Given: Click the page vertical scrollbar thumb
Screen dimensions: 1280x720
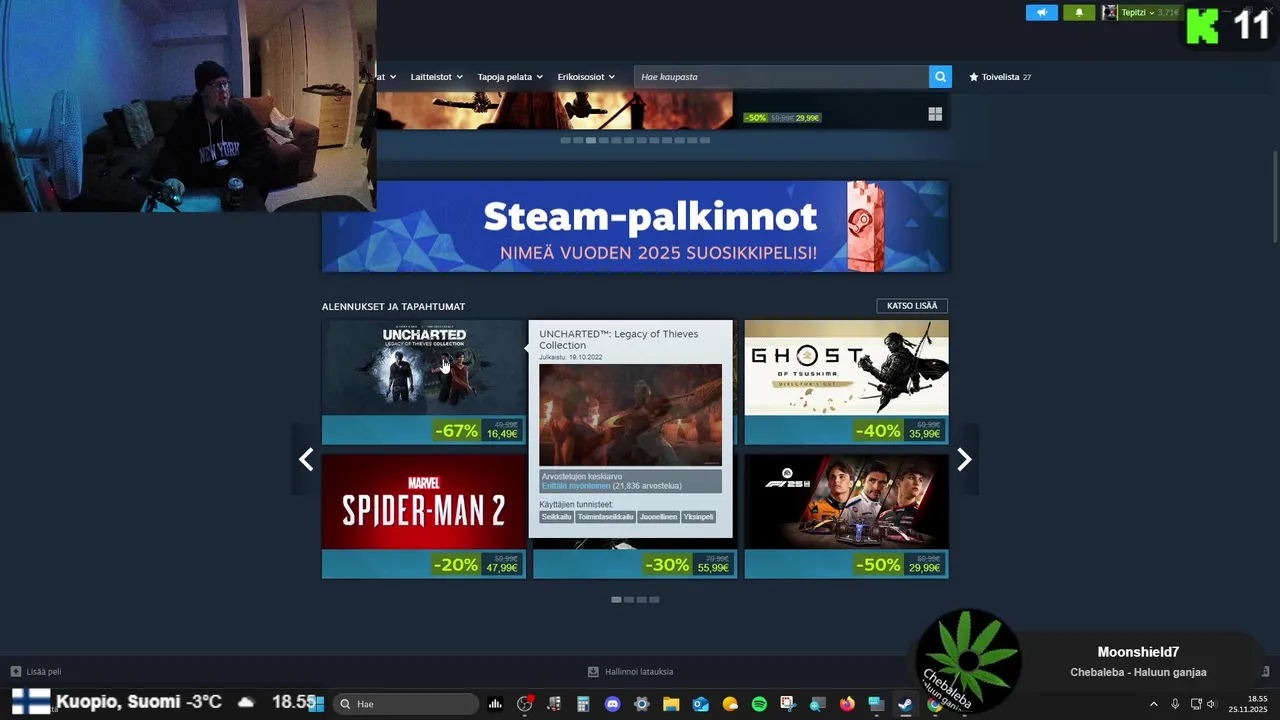Looking at the screenshot, I should (1274, 195).
